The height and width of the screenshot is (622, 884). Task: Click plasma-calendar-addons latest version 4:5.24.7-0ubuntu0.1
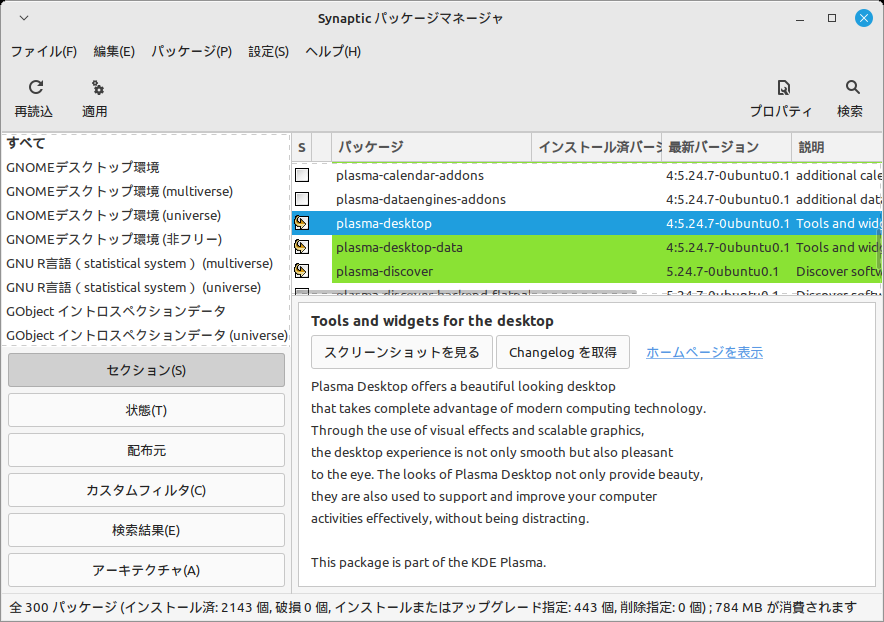728,175
